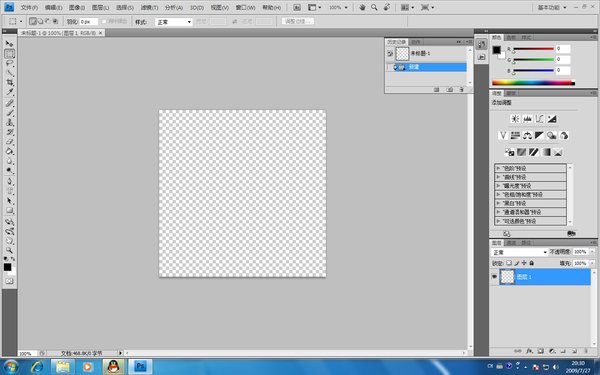
Task: Set history brush source on 未标题-1 snapshot
Action: pos(390,54)
